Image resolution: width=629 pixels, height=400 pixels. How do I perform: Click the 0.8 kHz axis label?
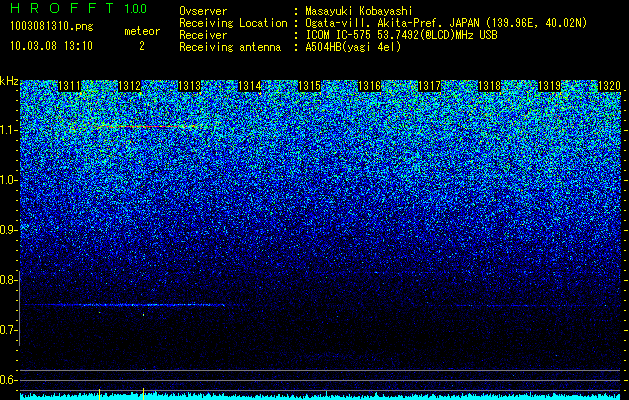(x=8, y=280)
